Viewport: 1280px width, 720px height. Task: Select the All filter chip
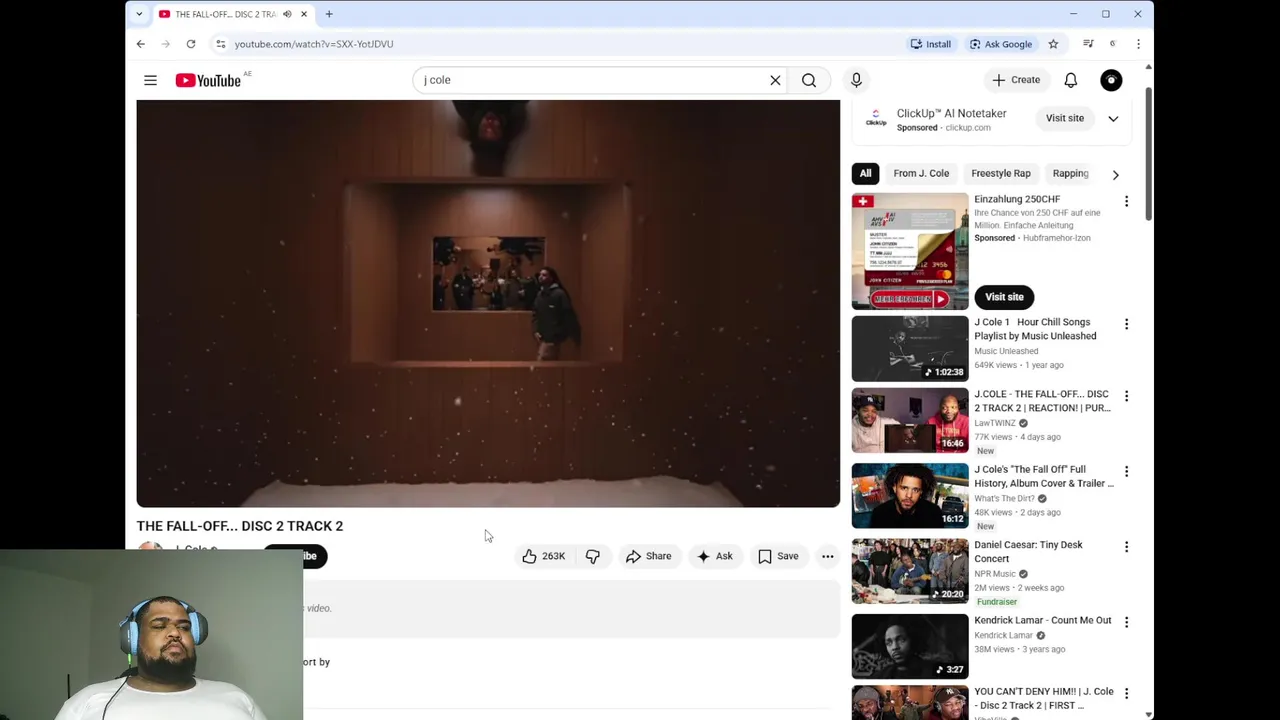(x=865, y=173)
